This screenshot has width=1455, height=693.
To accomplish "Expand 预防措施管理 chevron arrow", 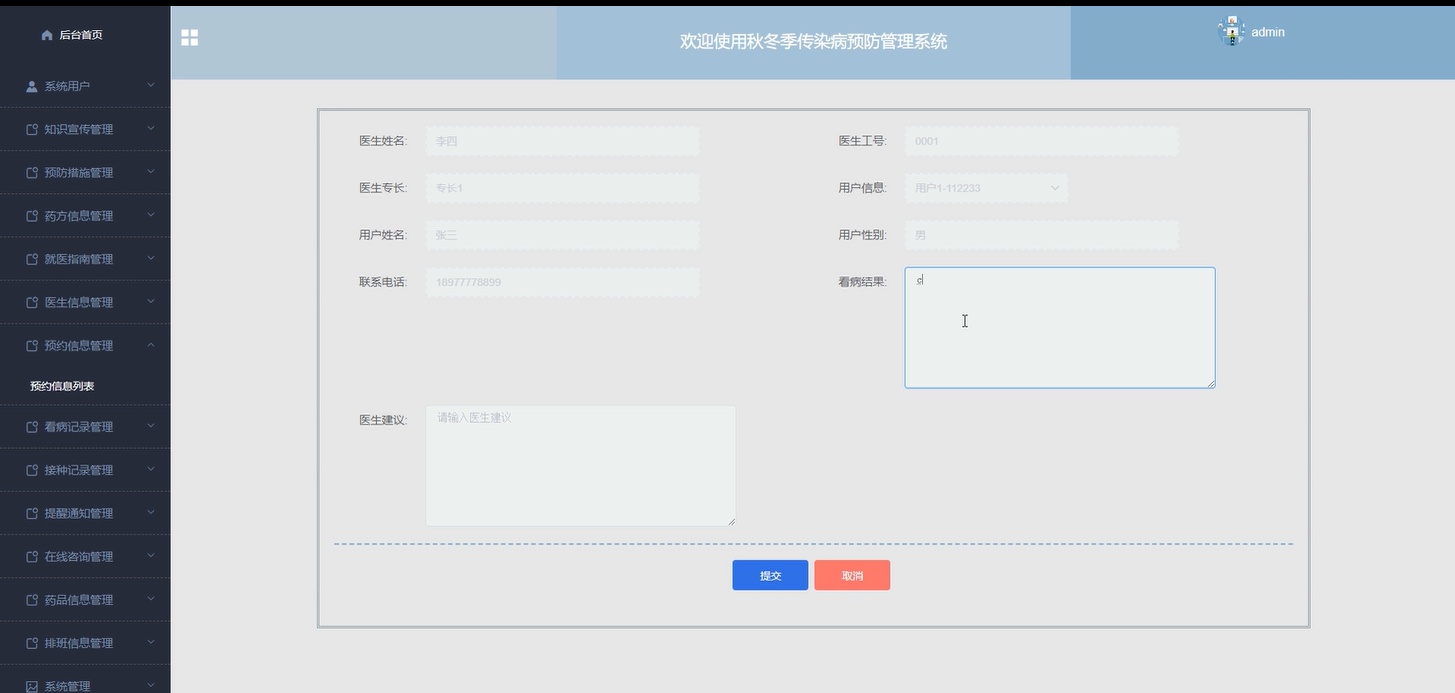I will click(151, 171).
